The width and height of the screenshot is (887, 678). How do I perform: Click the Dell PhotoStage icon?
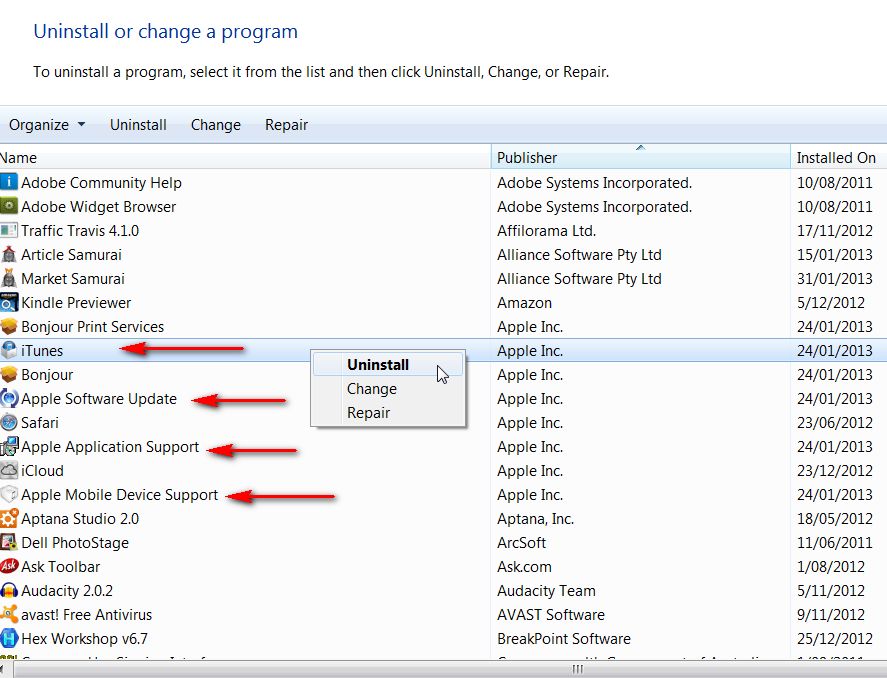coord(8,542)
